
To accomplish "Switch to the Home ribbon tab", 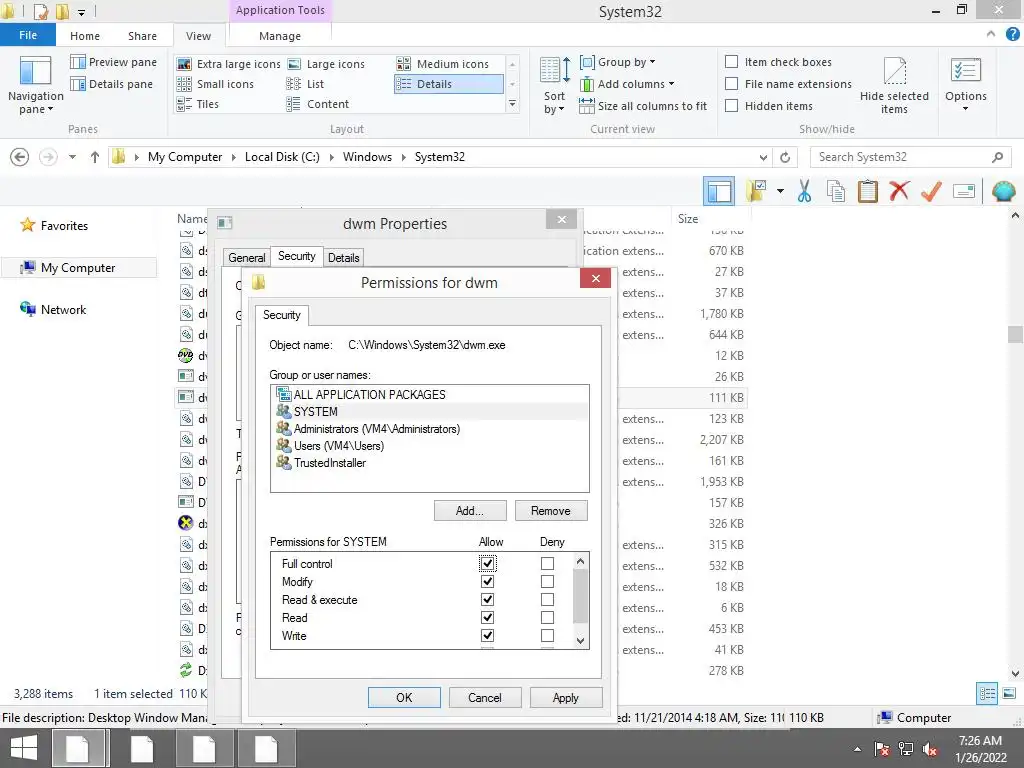I will (x=85, y=36).
